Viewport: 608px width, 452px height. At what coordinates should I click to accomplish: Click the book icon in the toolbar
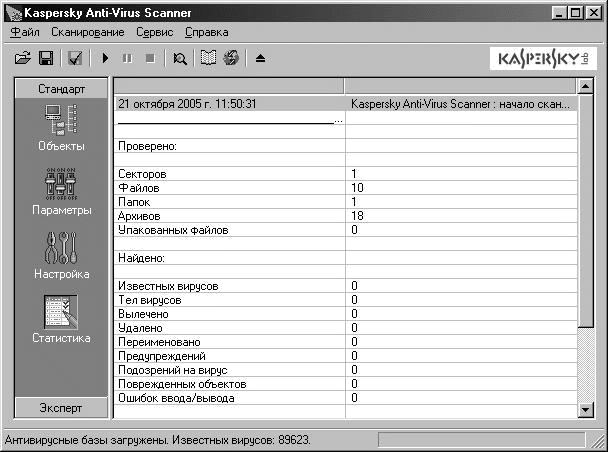click(x=209, y=59)
